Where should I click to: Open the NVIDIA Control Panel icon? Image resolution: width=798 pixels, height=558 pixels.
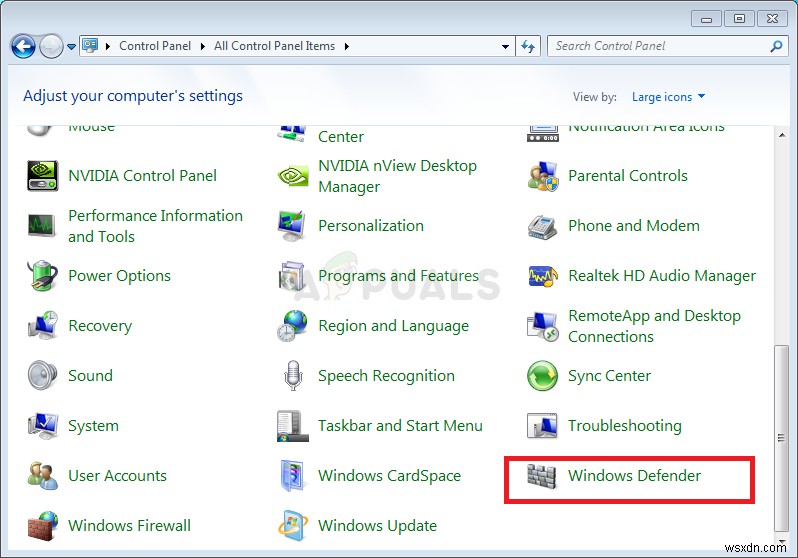[42, 176]
